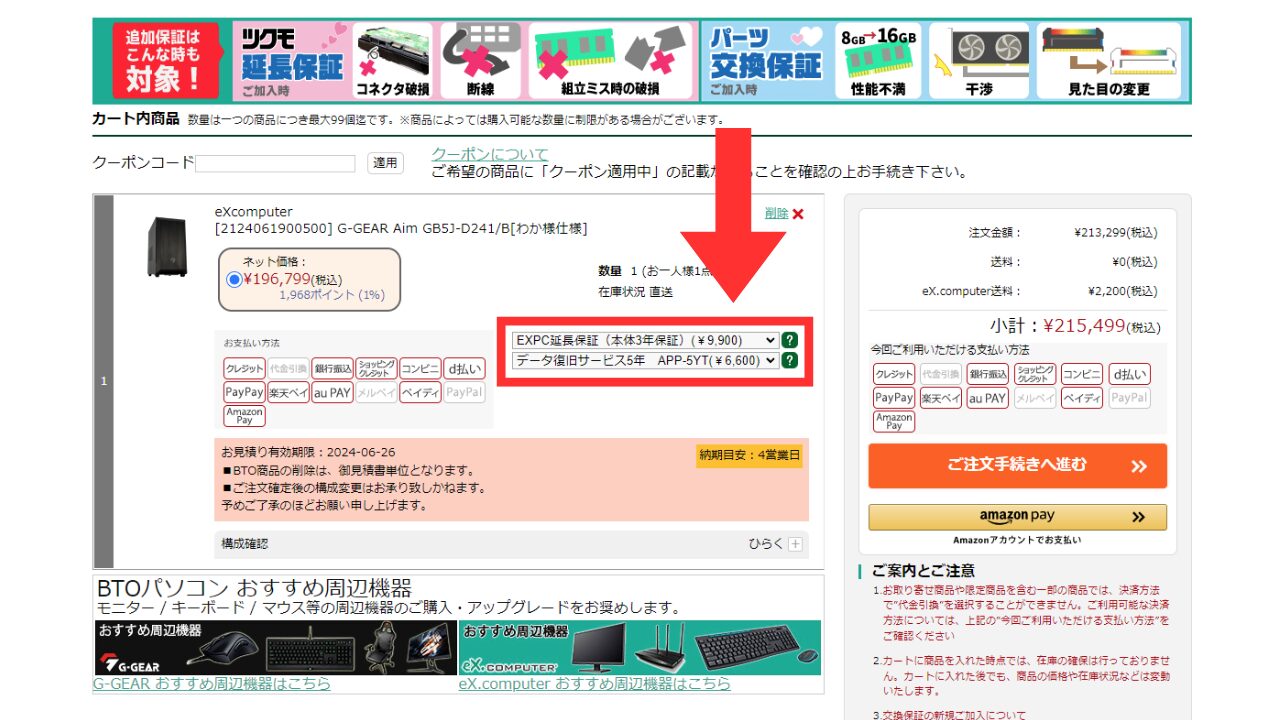Image resolution: width=1280 pixels, height=720 pixels.
Task: Click the クレジット payment icon under お支払い方法
Action: pyautogui.click(x=244, y=368)
